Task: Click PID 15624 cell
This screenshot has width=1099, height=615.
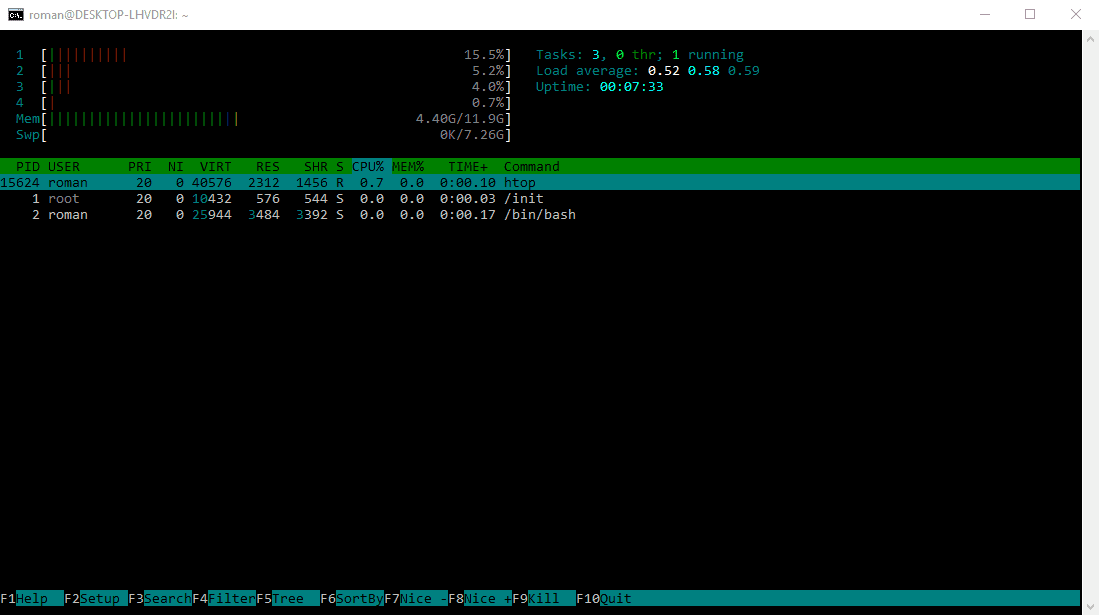Action: (x=20, y=182)
